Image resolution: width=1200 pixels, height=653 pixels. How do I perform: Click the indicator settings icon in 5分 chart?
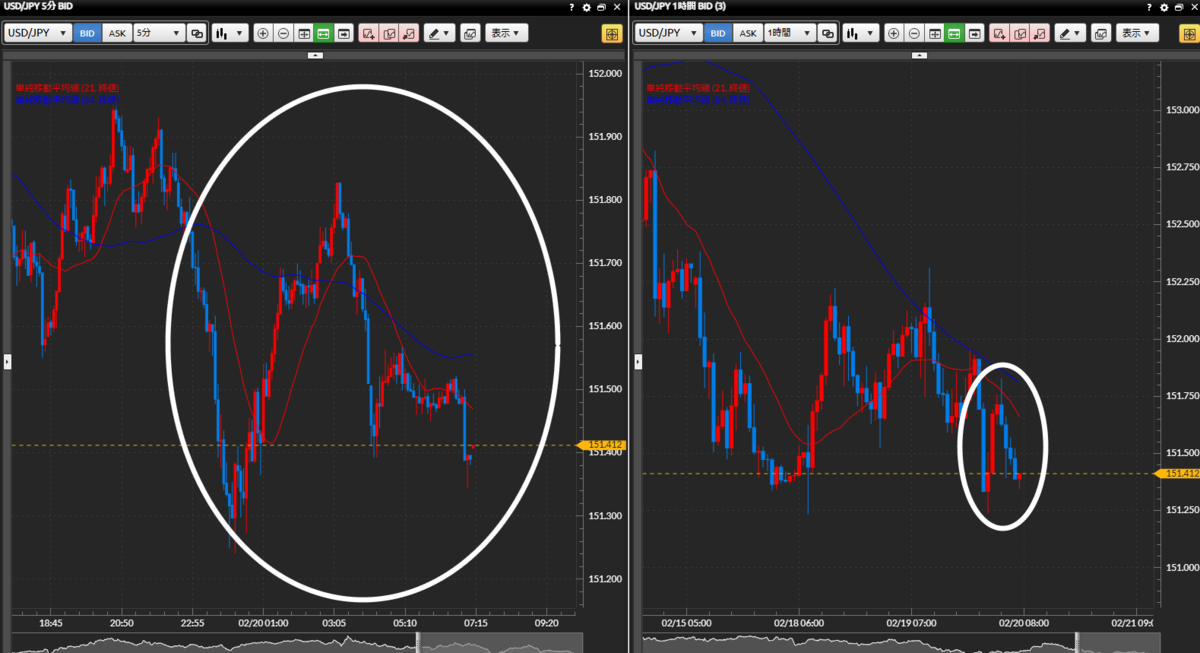(x=470, y=33)
